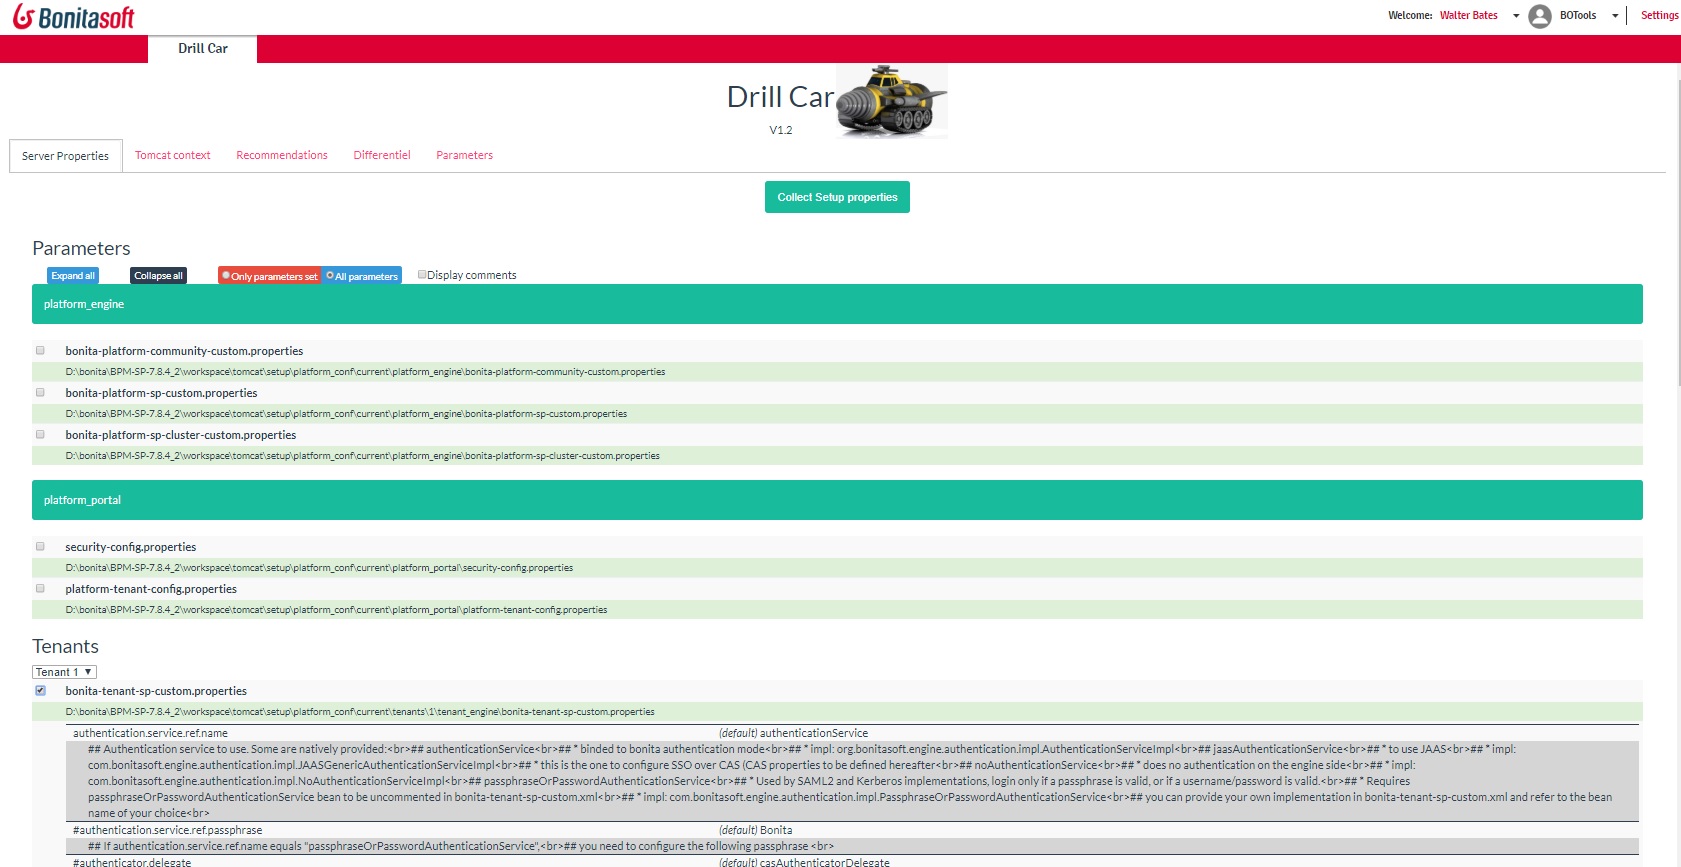The width and height of the screenshot is (1681, 867).
Task: Click the Collapse all button
Action: click(x=158, y=276)
